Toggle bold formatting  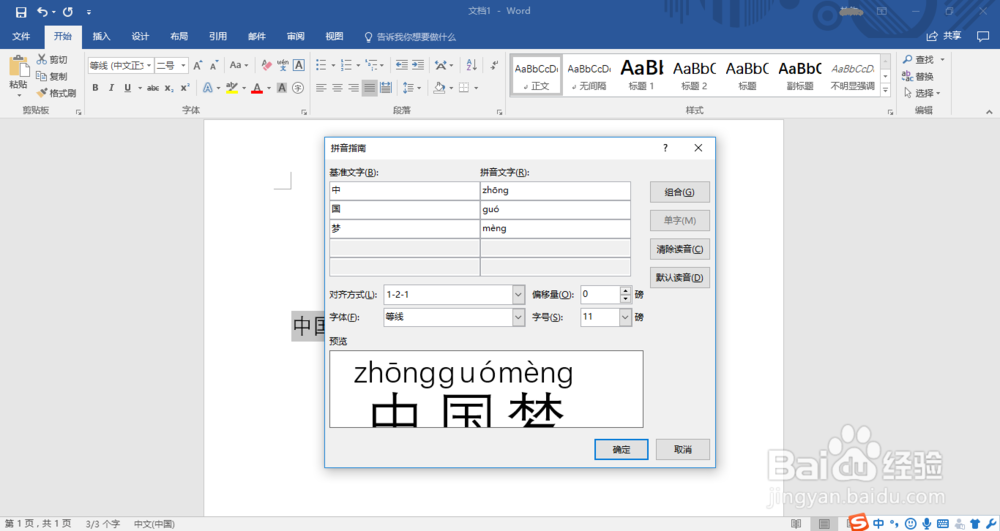point(95,88)
